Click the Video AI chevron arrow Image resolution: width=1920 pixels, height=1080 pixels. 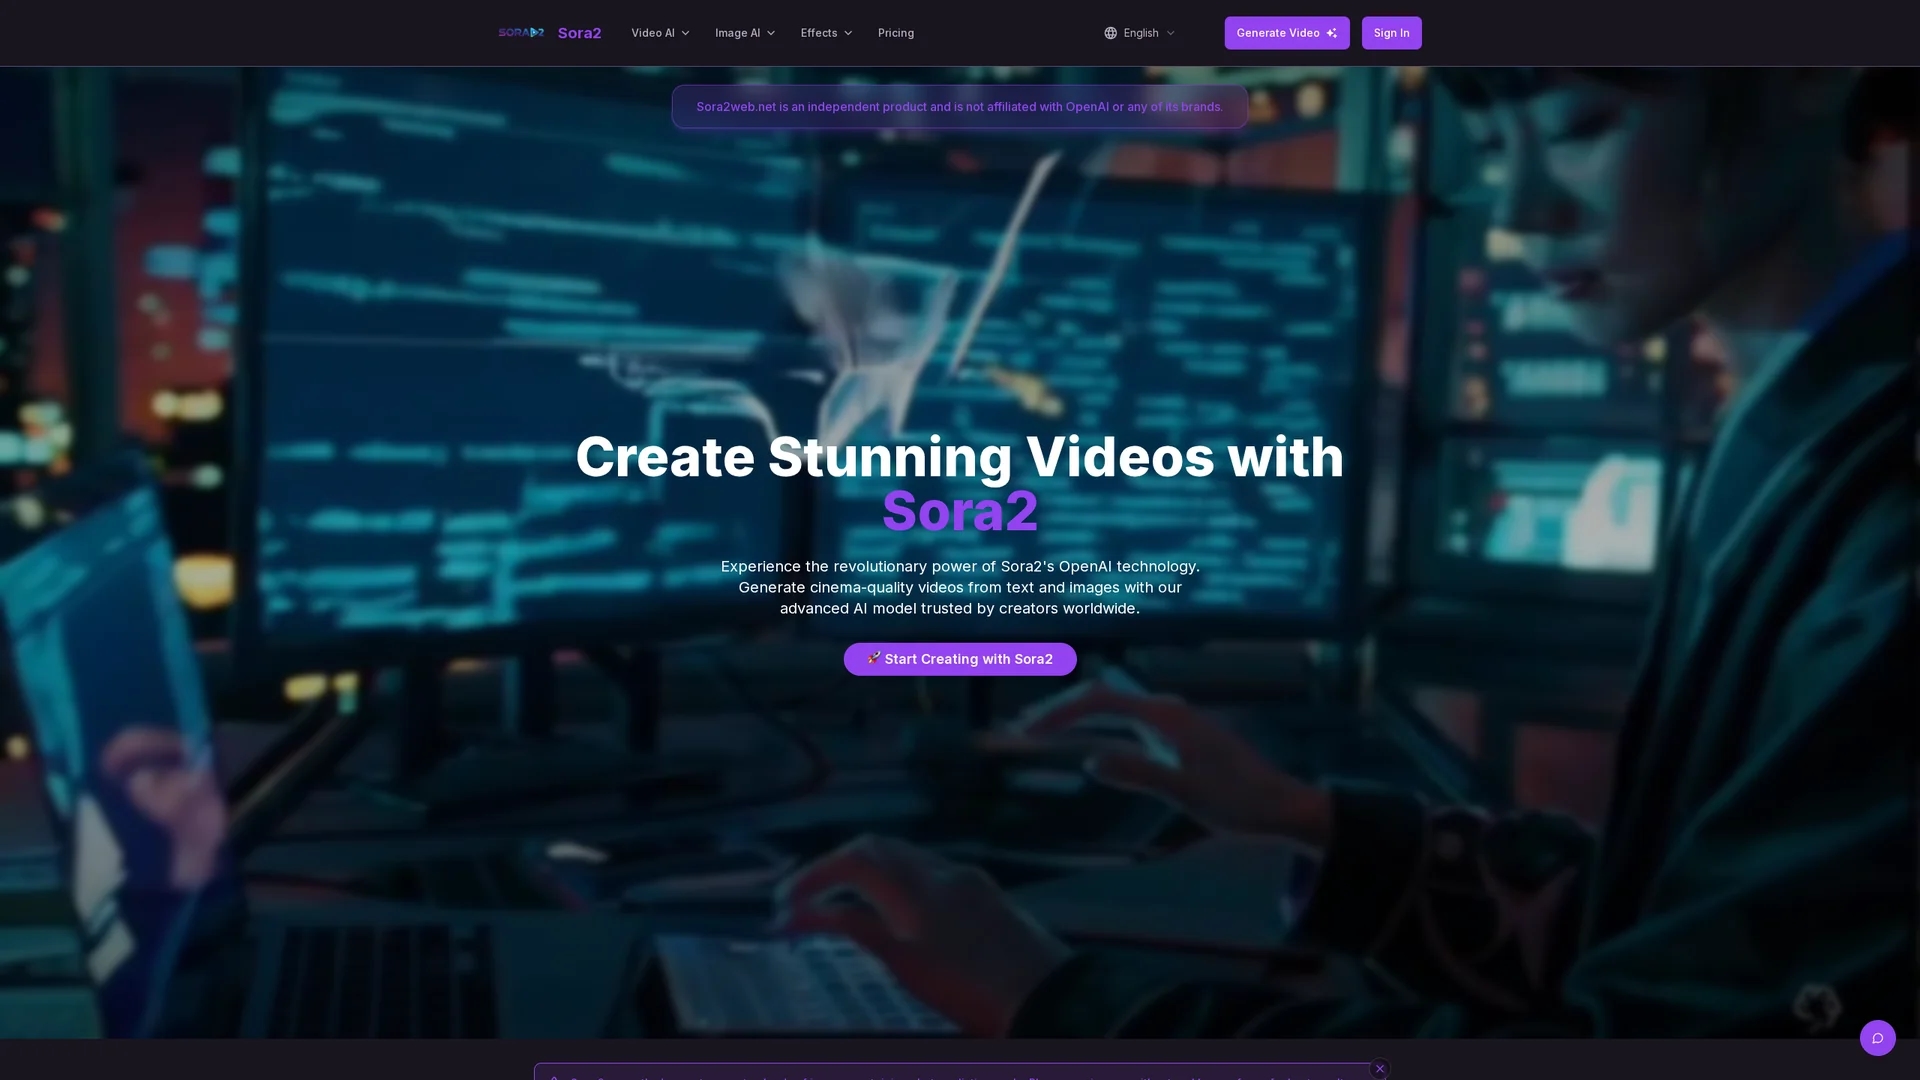[x=685, y=33]
